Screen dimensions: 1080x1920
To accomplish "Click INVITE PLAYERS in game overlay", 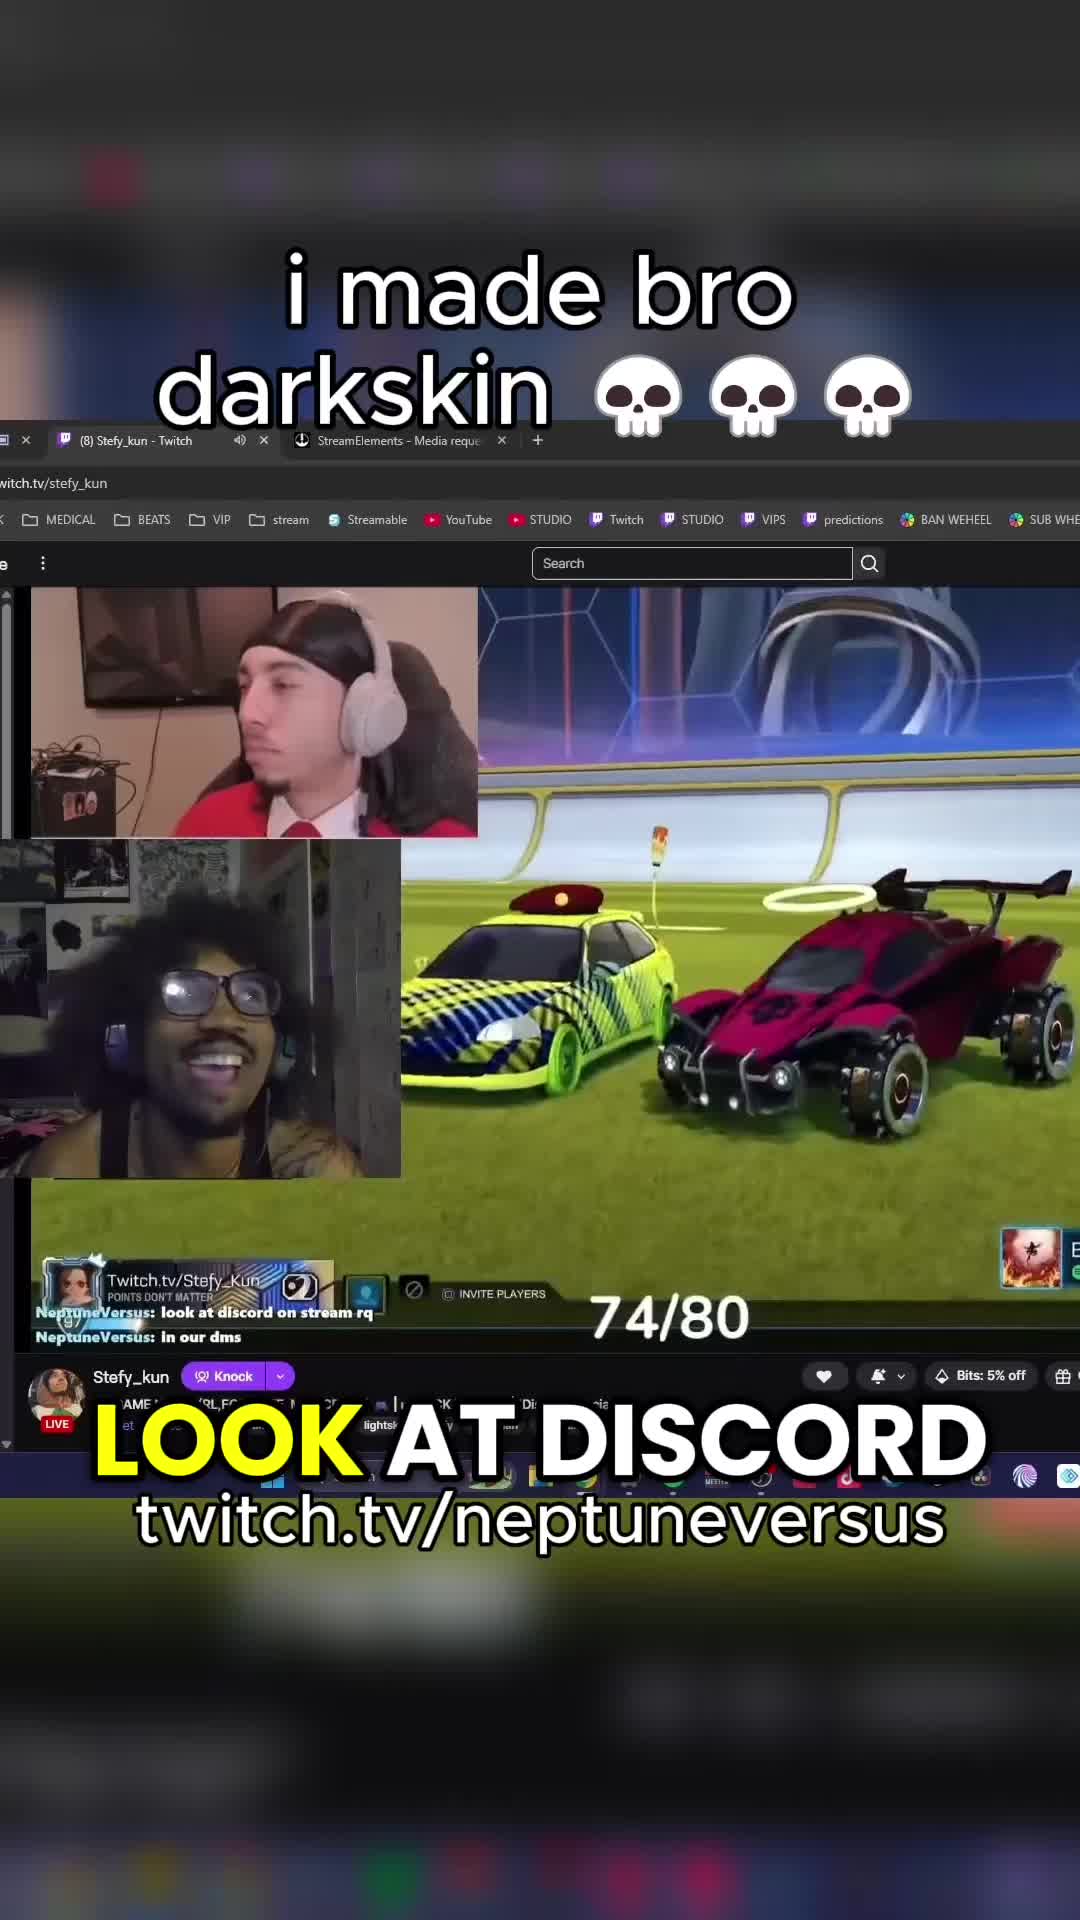I will click(494, 1294).
